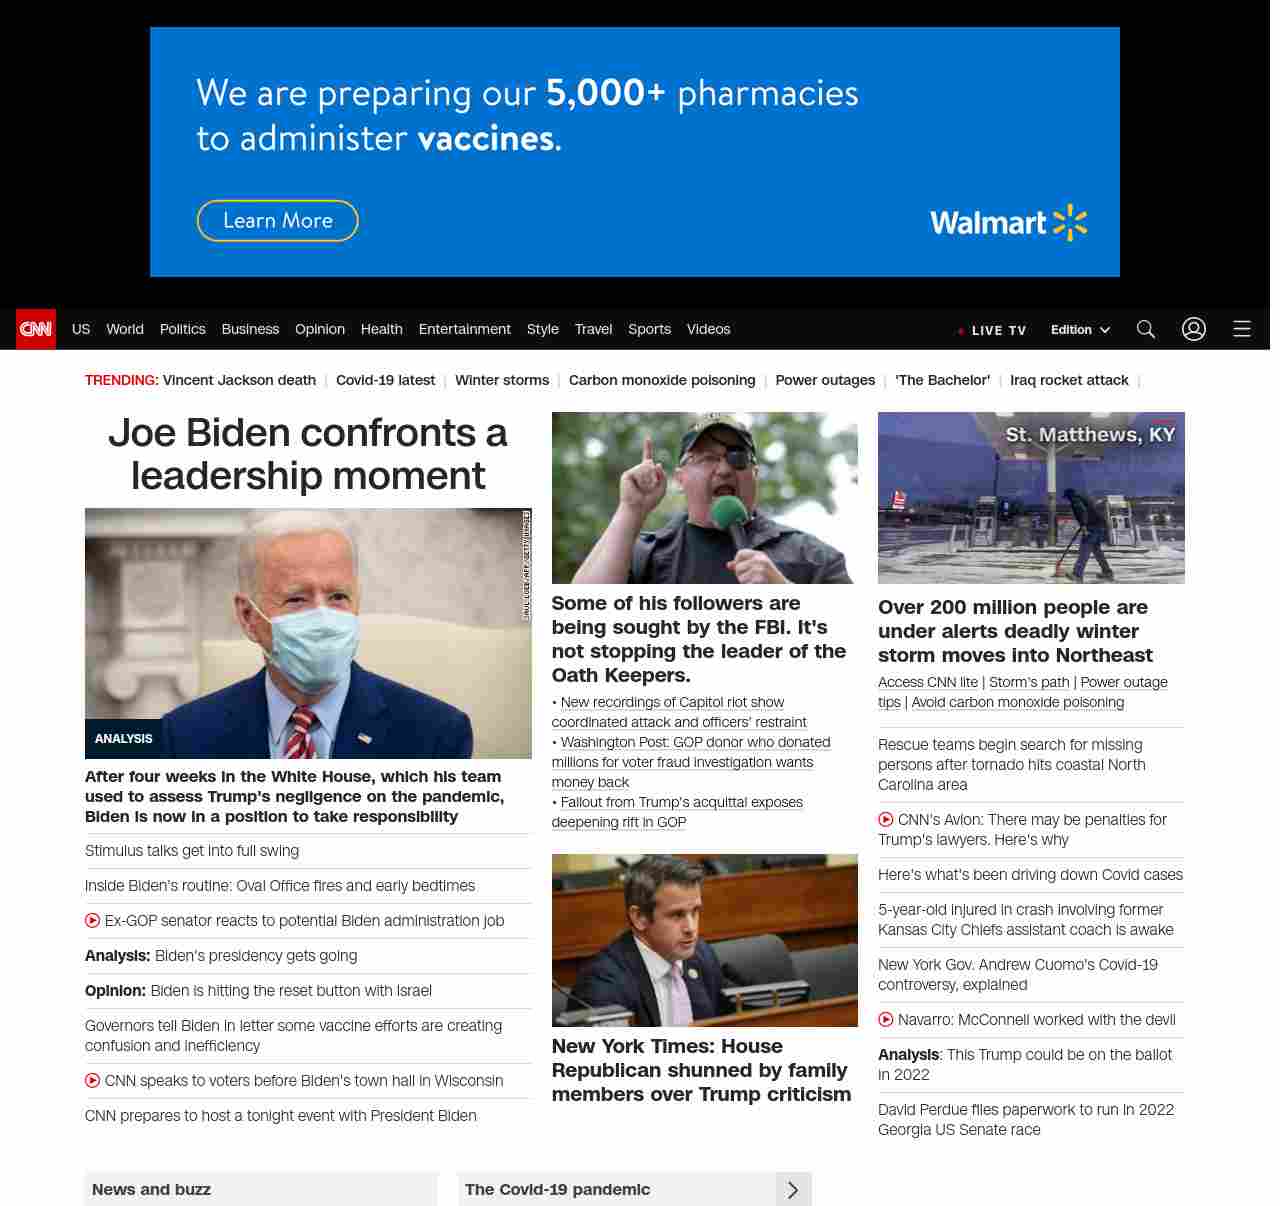Watch Live TV
The width and height of the screenshot is (1280, 1206).
pyautogui.click(x=992, y=330)
